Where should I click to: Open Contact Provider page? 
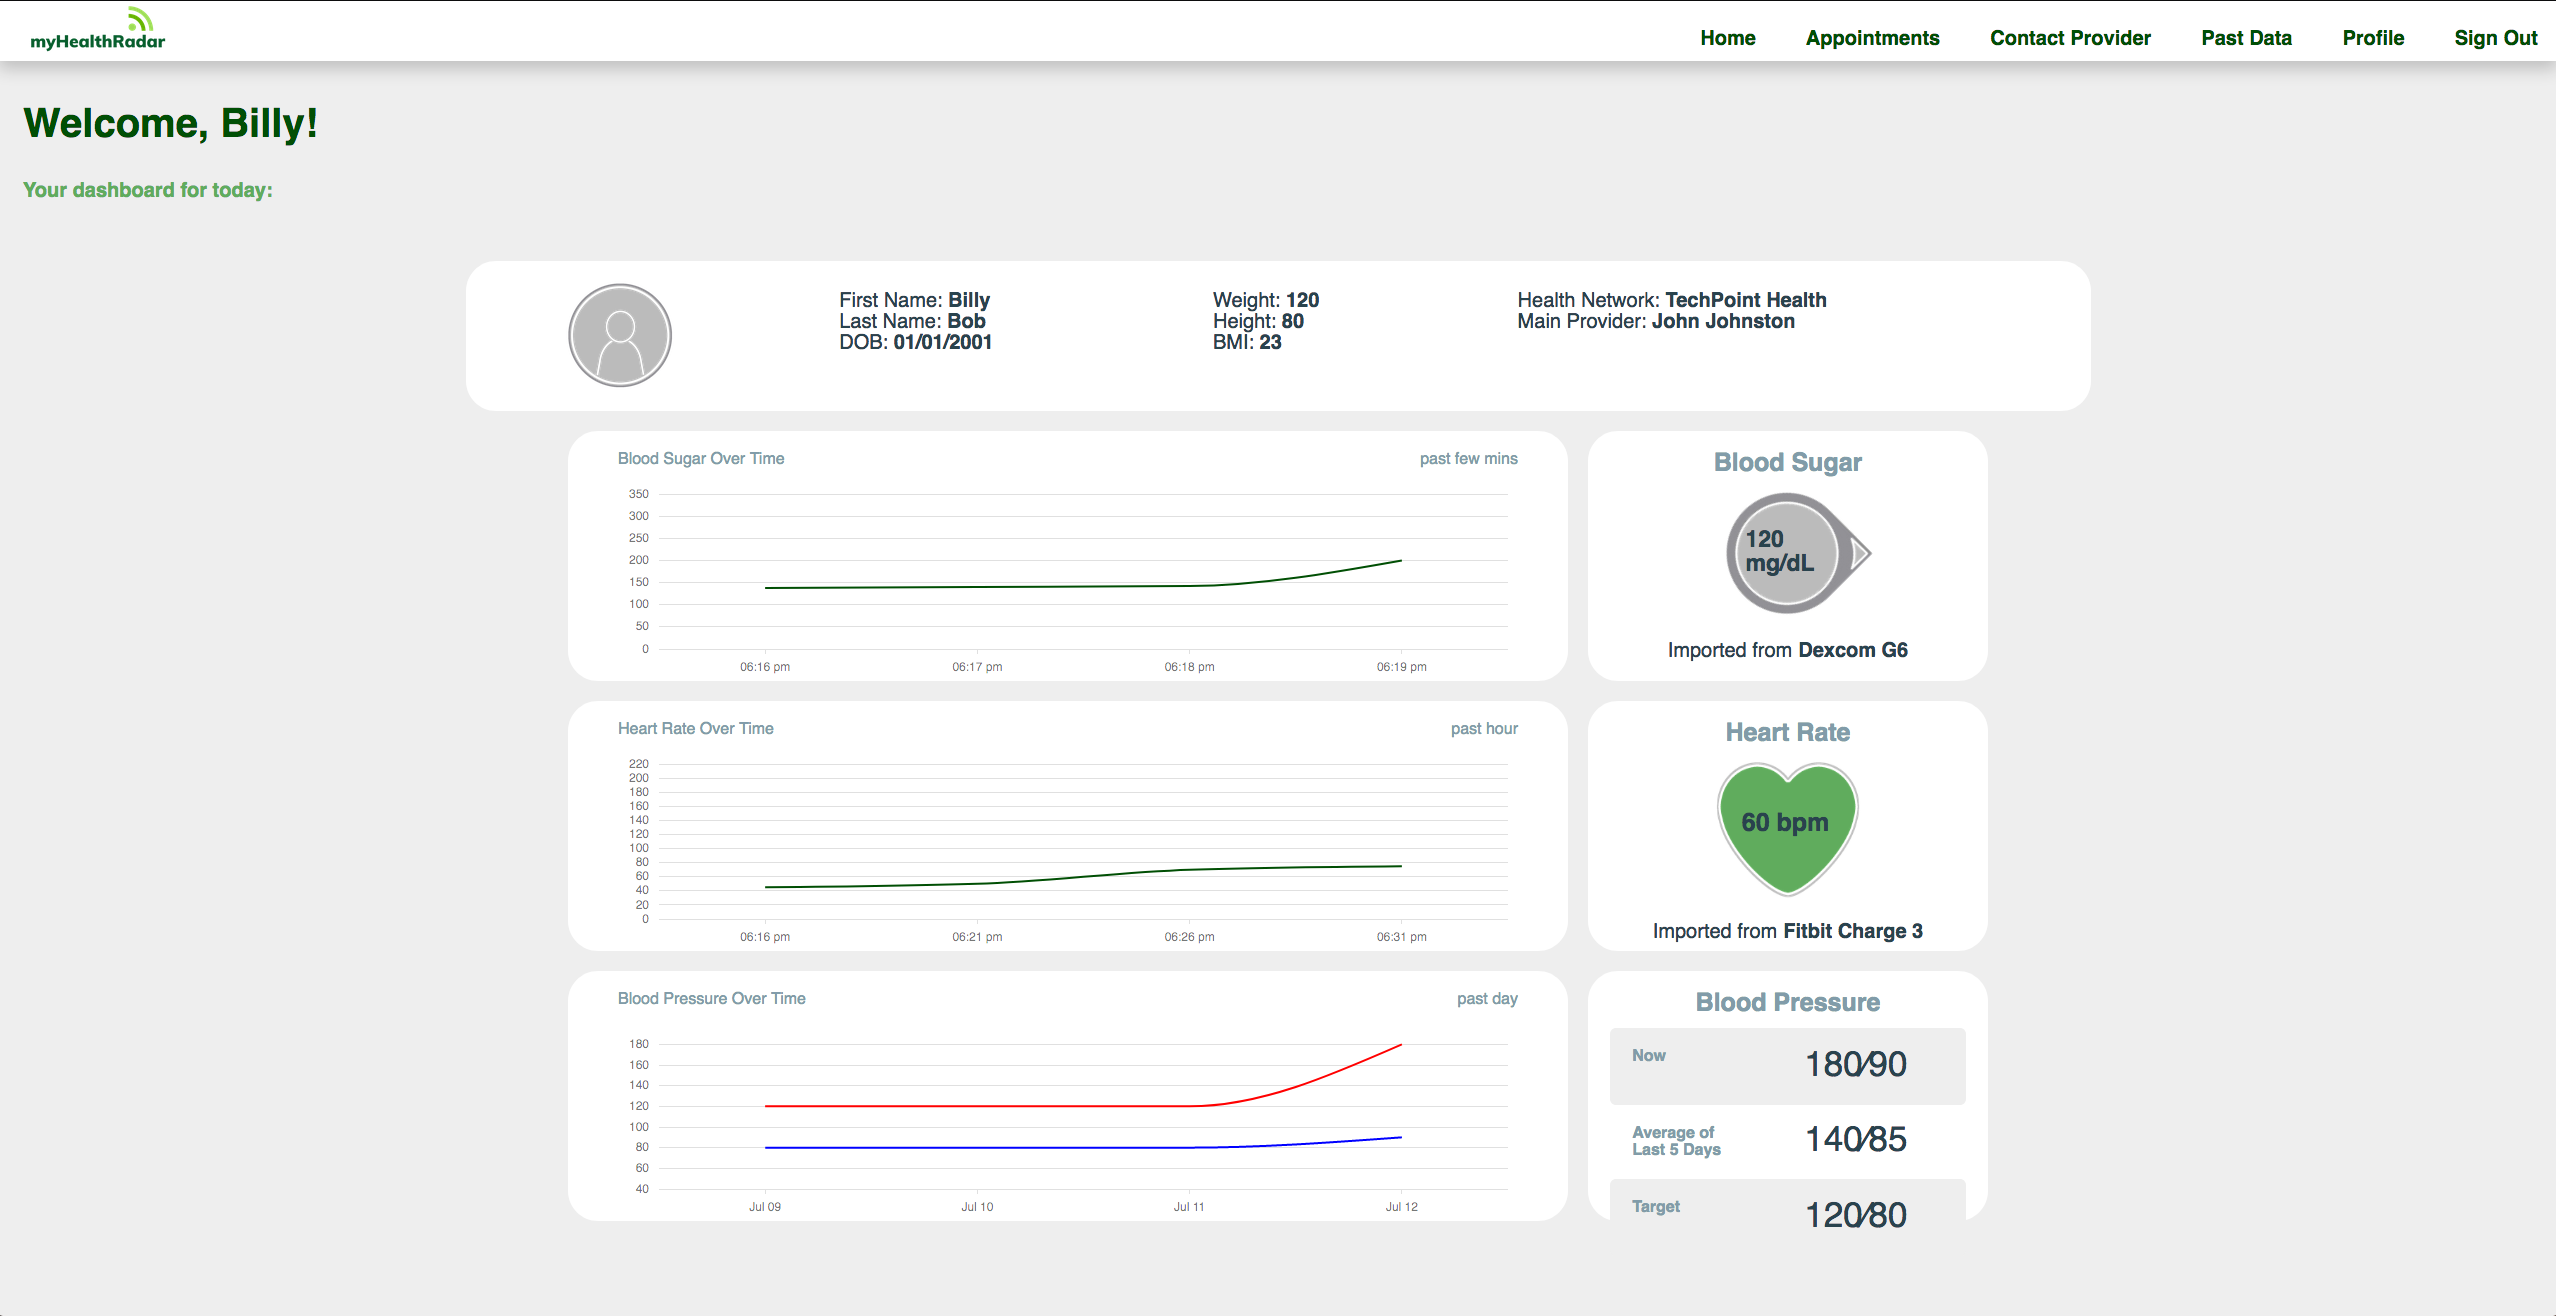pyautogui.click(x=2070, y=38)
